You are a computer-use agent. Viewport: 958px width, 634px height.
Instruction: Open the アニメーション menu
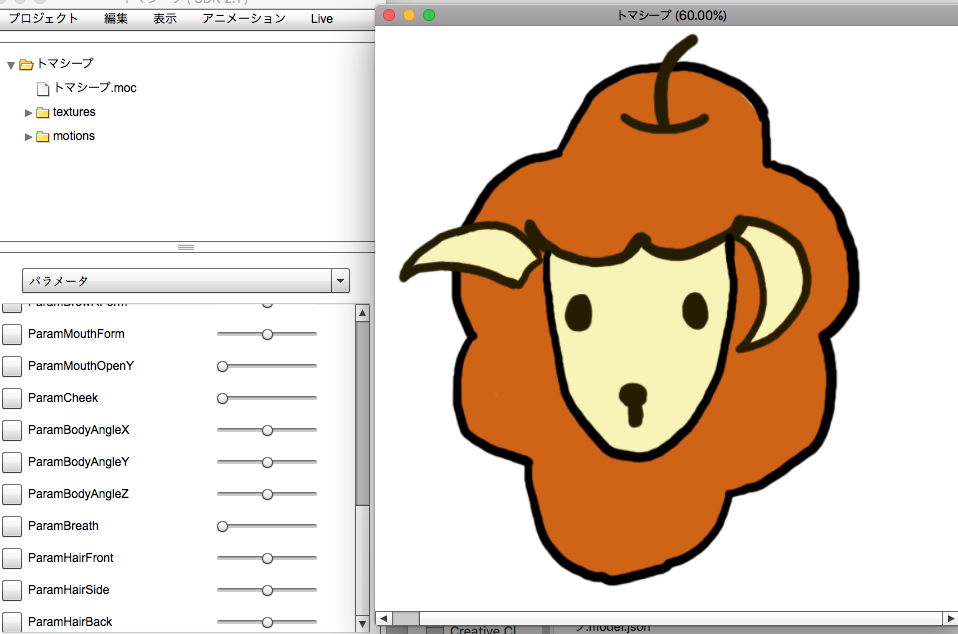point(244,18)
